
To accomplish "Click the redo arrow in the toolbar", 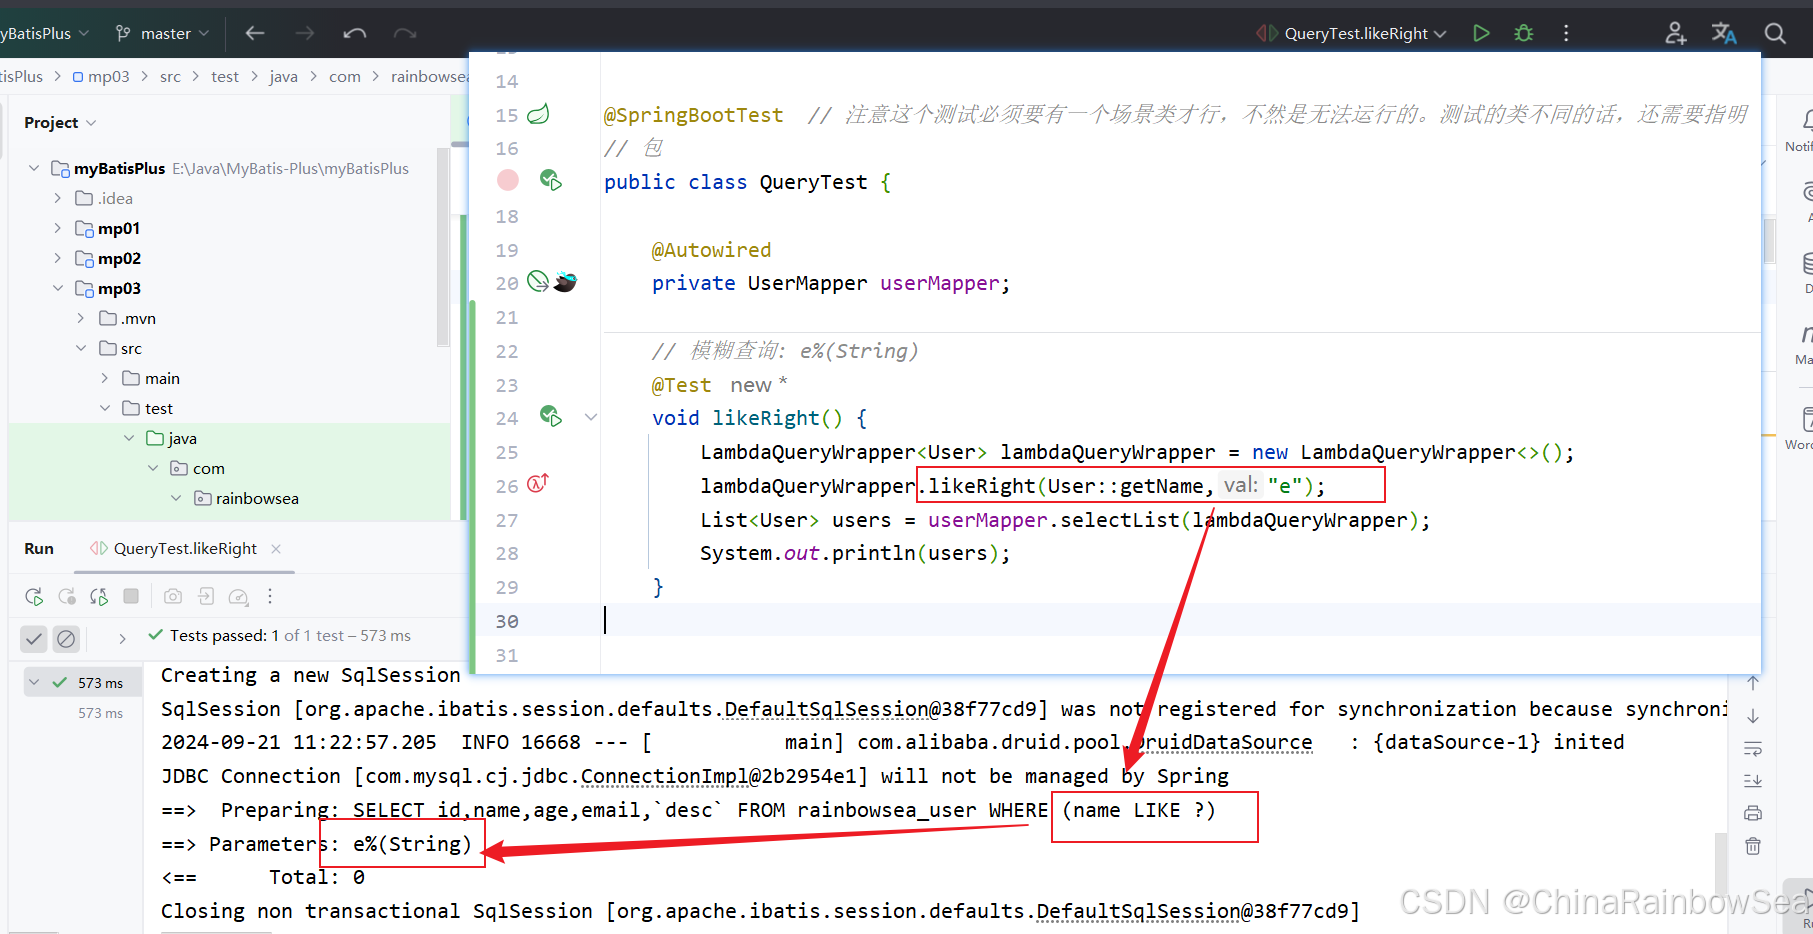I will (405, 33).
